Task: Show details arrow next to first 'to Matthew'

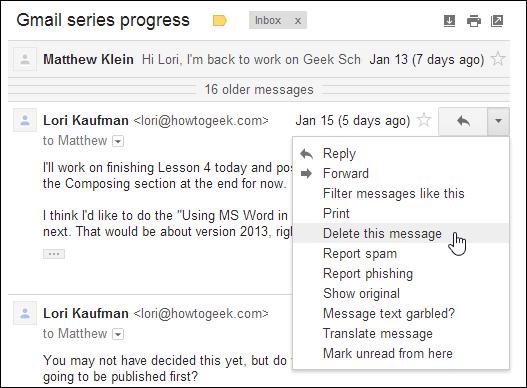Action: point(118,141)
